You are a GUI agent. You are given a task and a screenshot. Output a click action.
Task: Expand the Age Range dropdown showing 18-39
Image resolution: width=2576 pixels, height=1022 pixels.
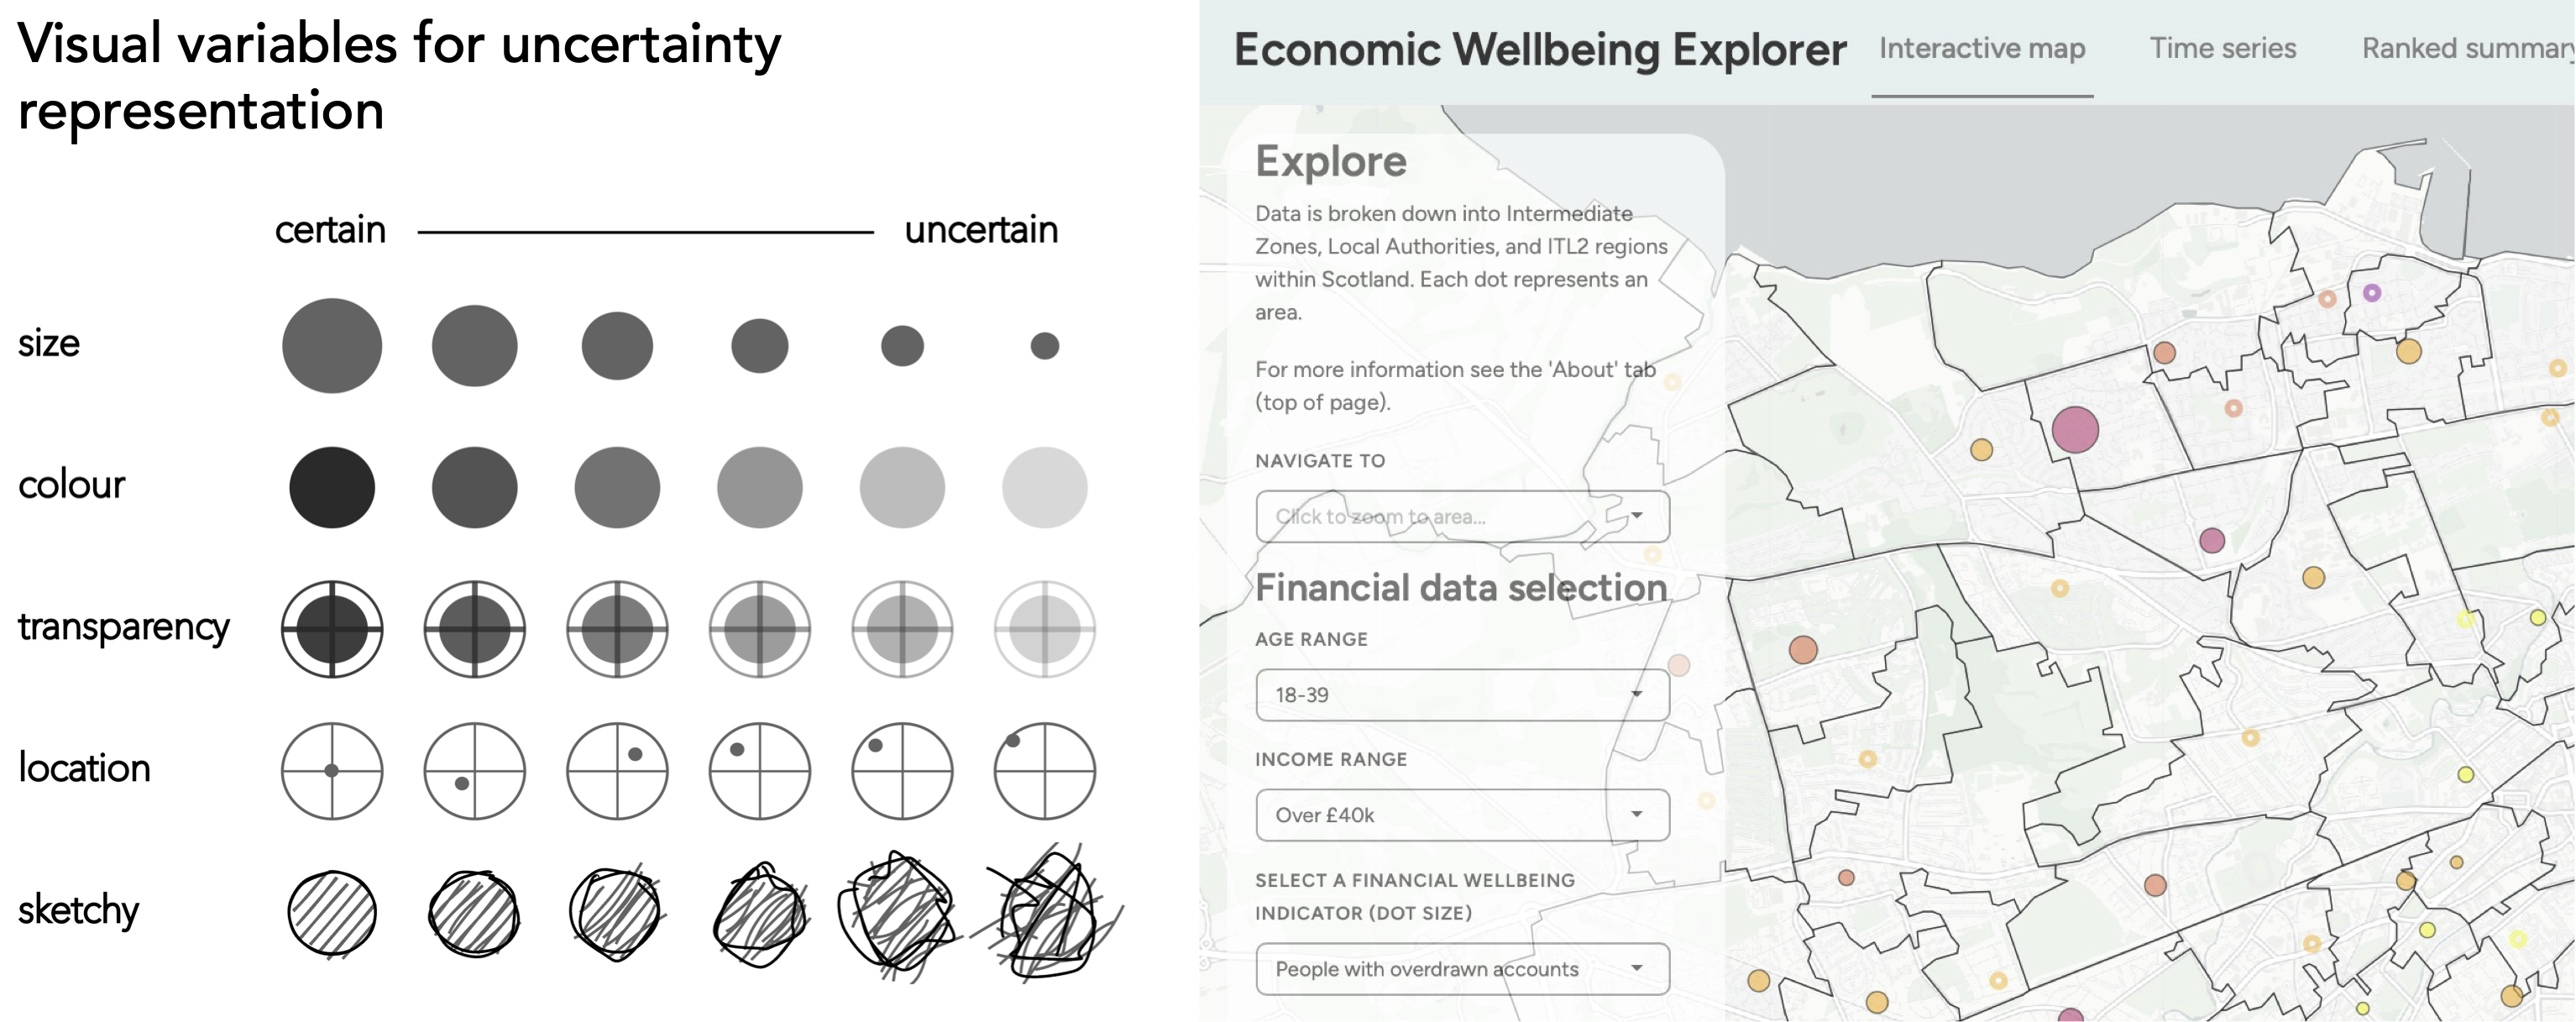click(1461, 695)
